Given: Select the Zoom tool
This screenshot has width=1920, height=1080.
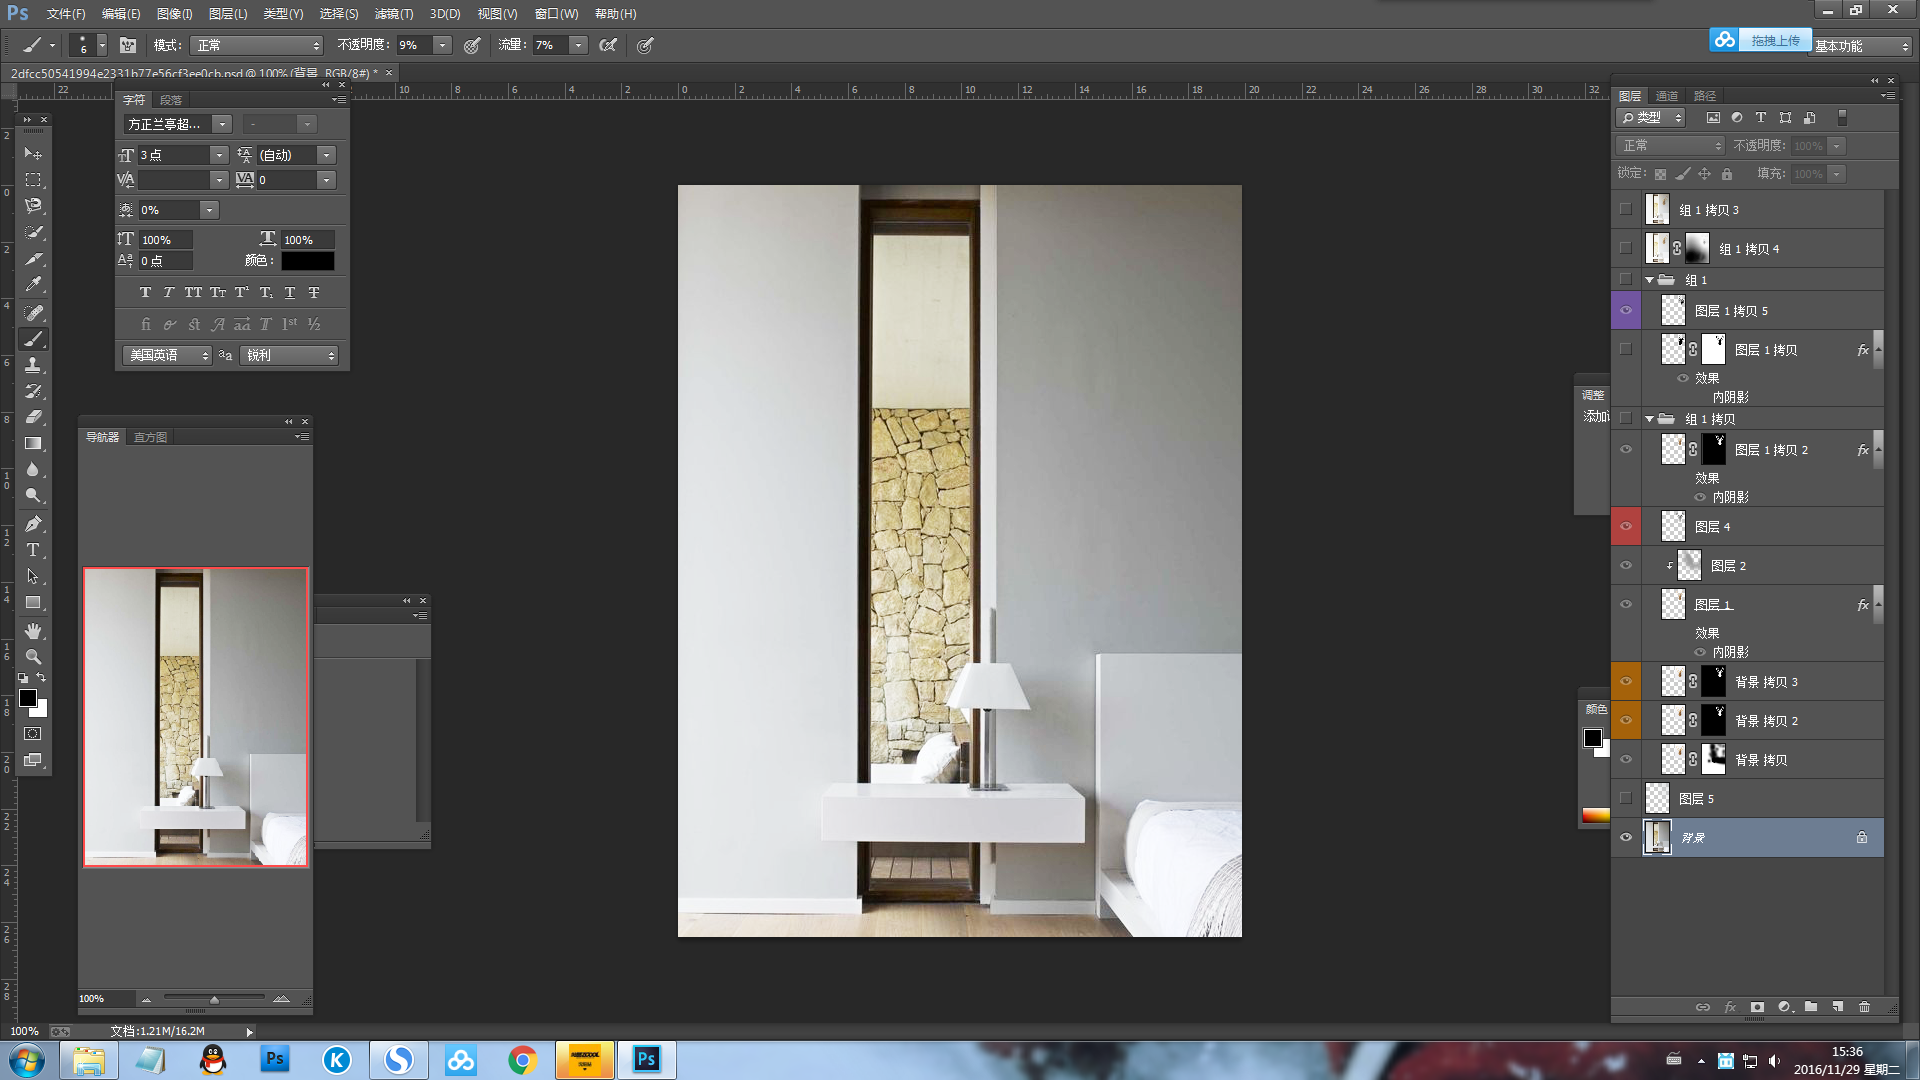Looking at the screenshot, I should pos(33,657).
